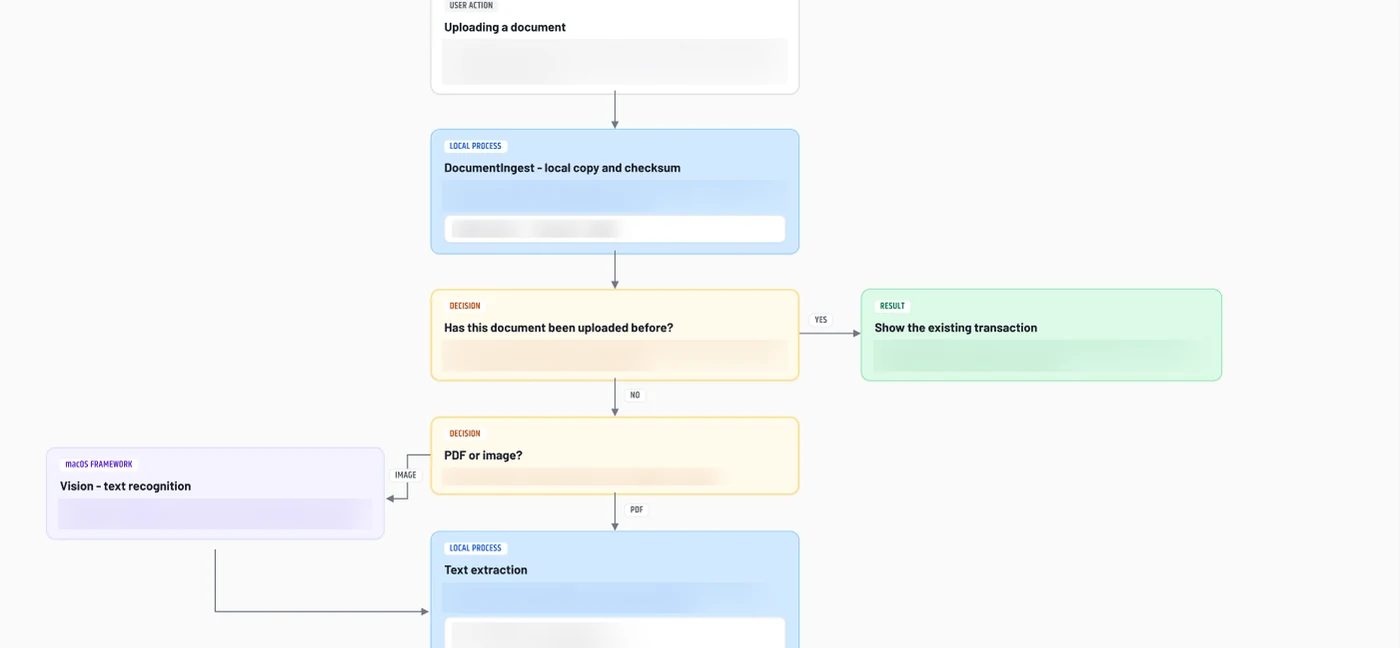Click the YES branch label
Image resolution: width=1400 pixels, height=648 pixels.
pos(821,320)
